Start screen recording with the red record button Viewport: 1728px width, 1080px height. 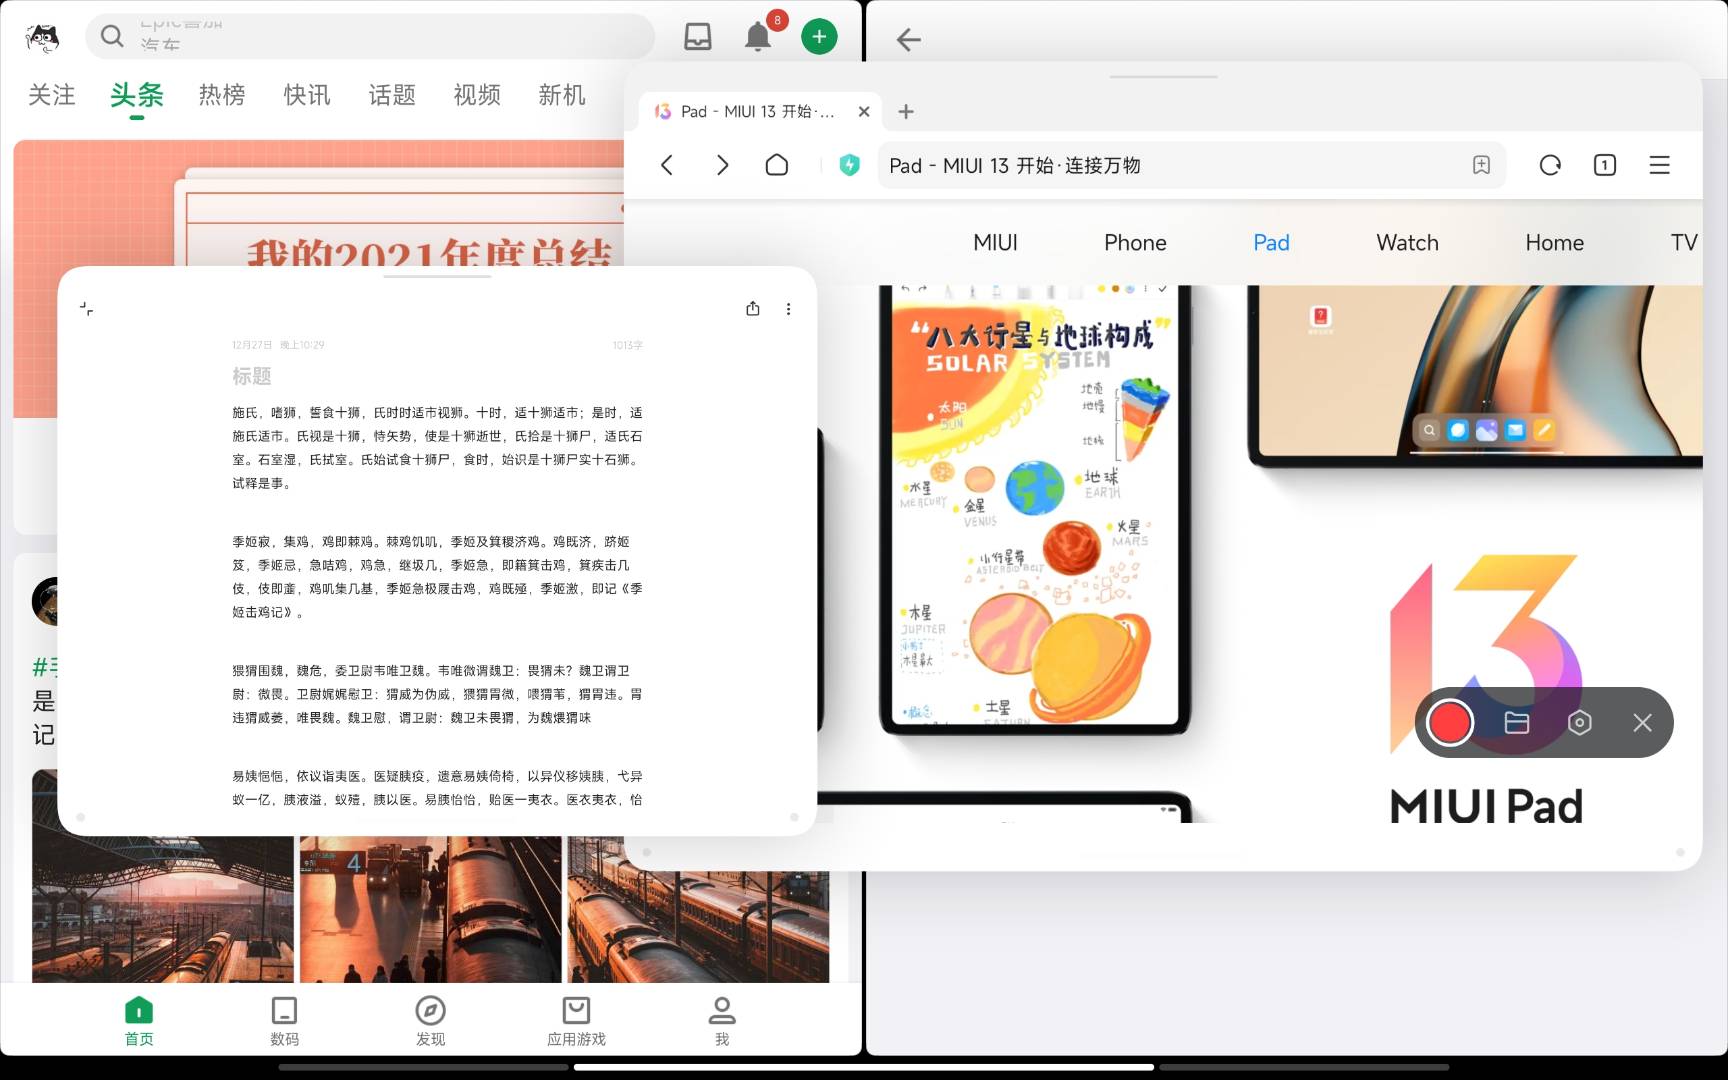pyautogui.click(x=1449, y=722)
